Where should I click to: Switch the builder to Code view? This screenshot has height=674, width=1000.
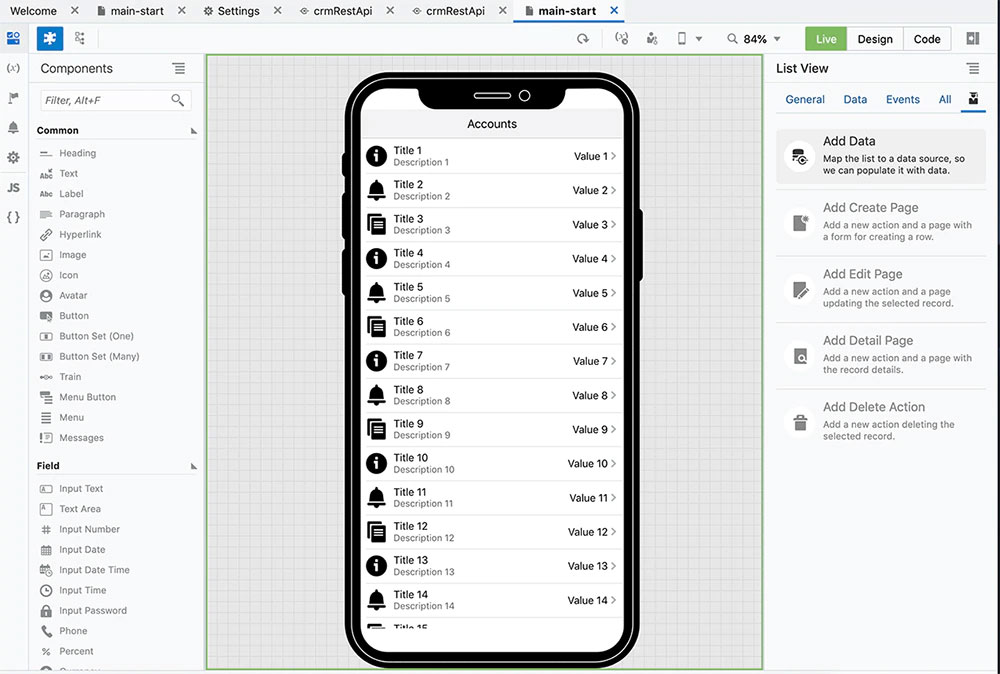tap(927, 39)
